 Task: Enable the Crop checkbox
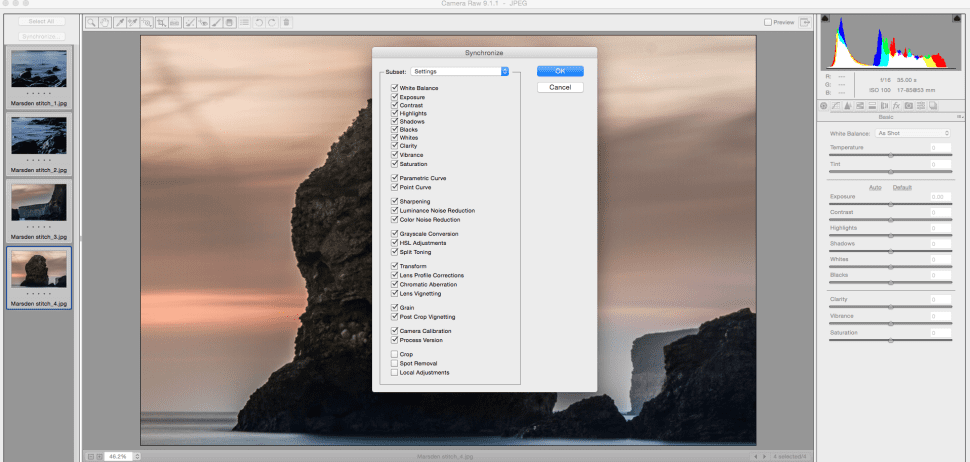[x=394, y=354]
